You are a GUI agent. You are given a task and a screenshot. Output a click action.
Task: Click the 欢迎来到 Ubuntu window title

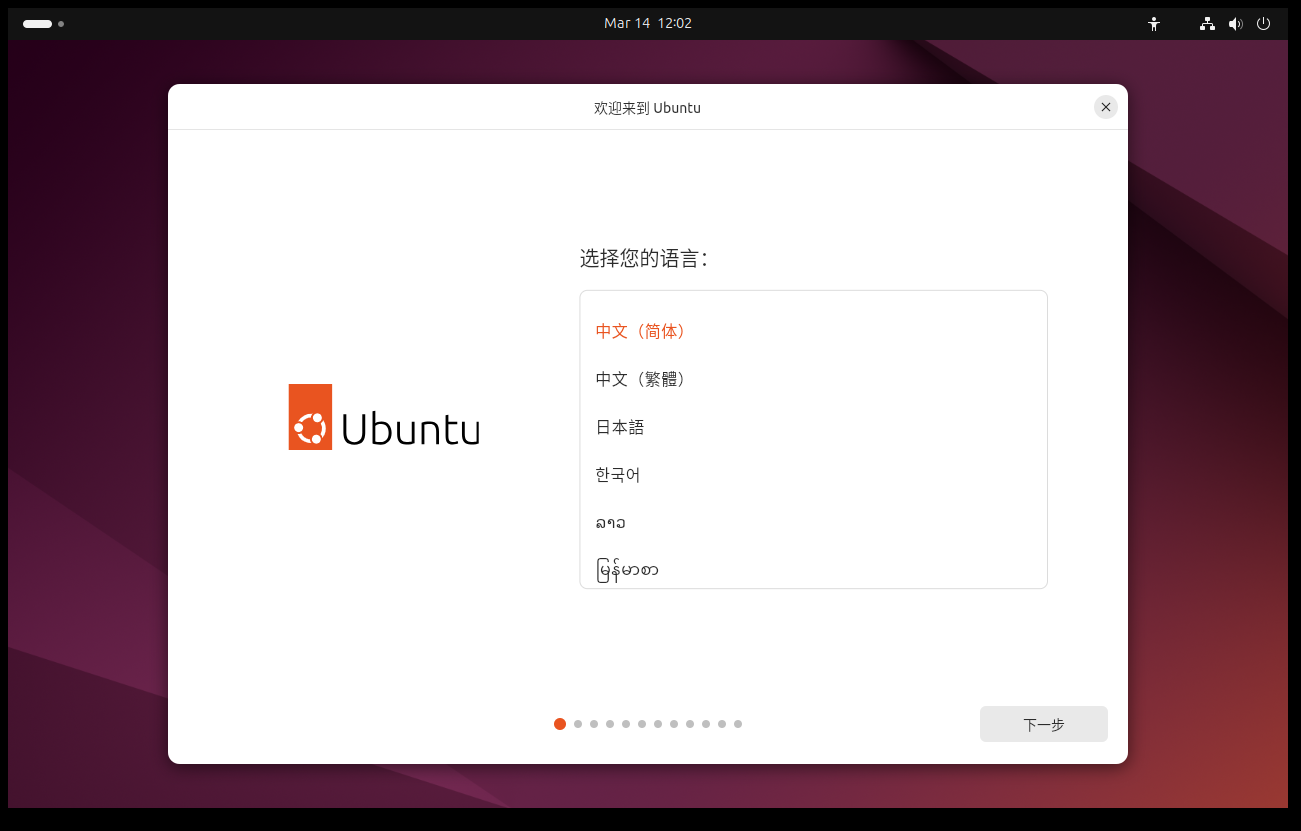point(647,108)
